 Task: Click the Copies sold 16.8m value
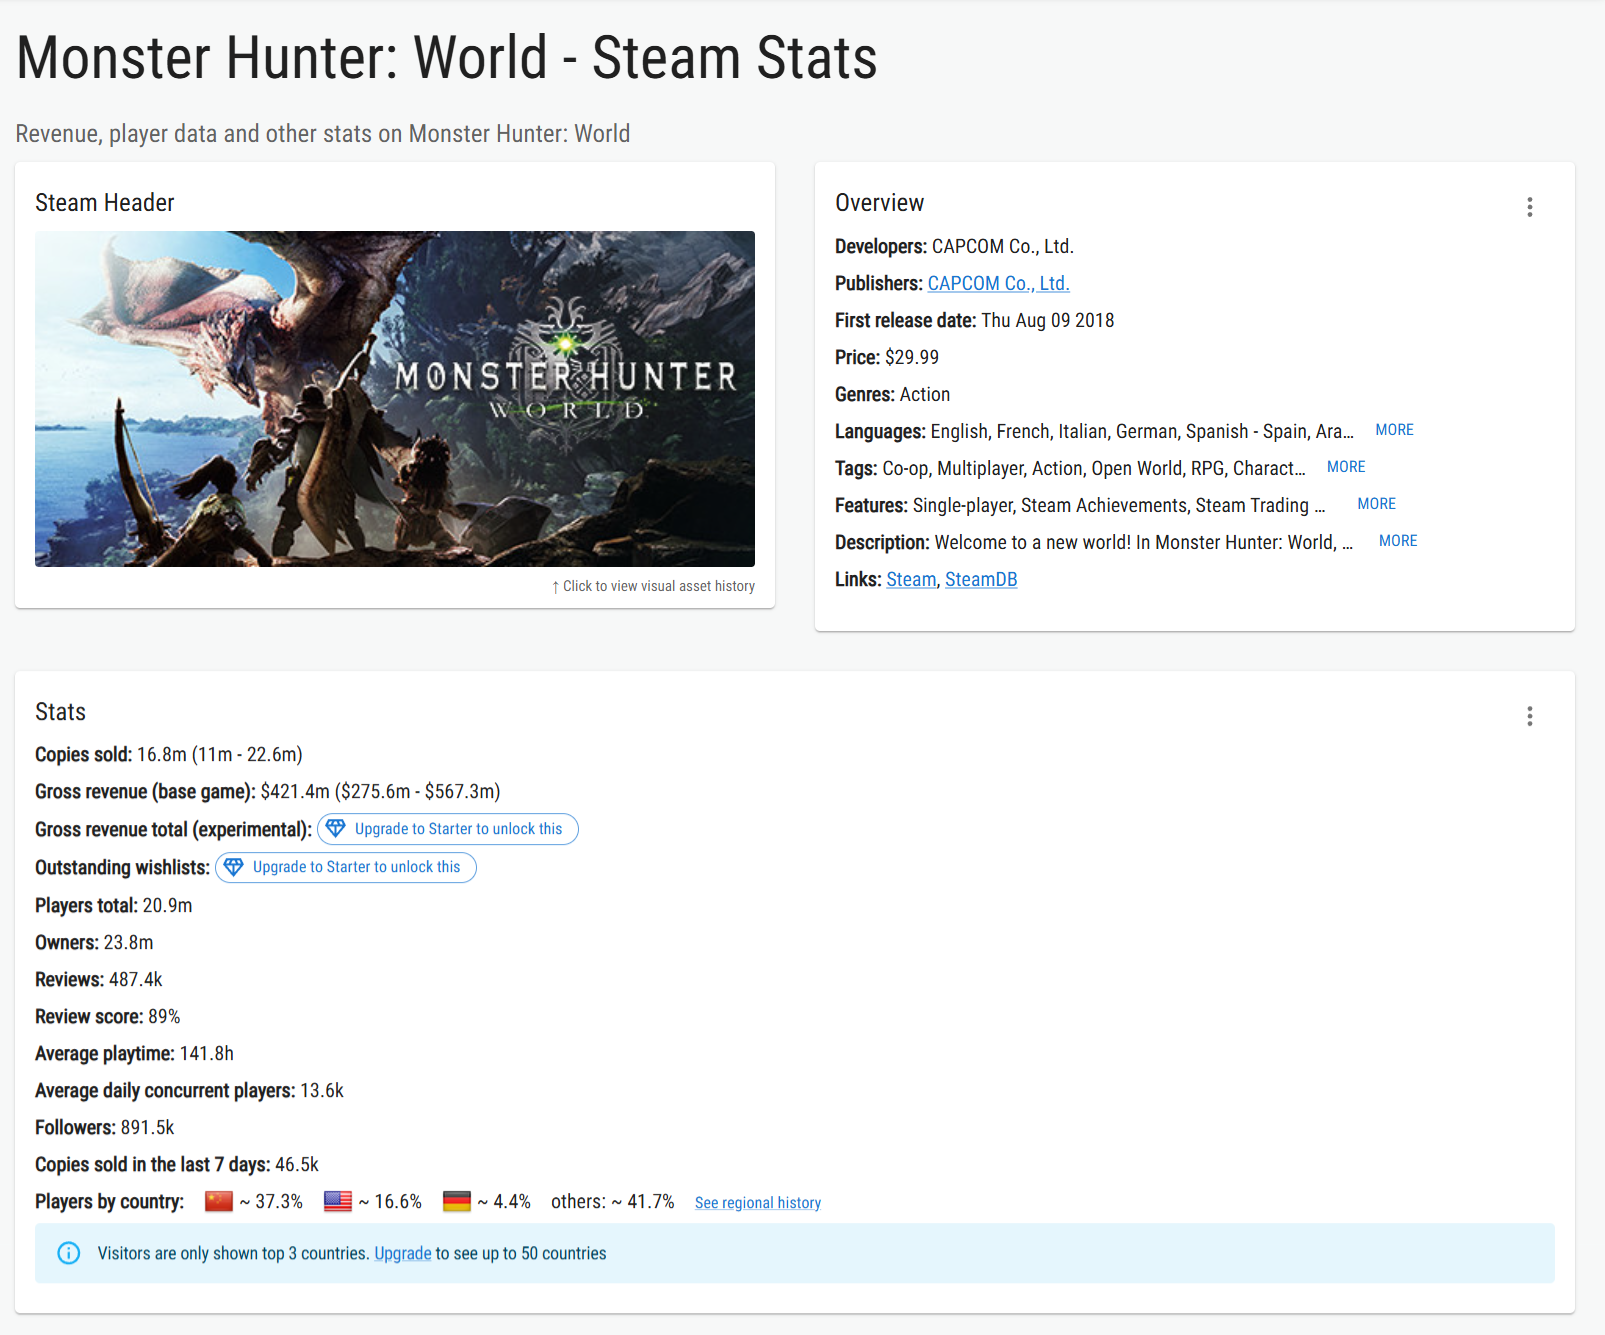pyautogui.click(x=220, y=754)
